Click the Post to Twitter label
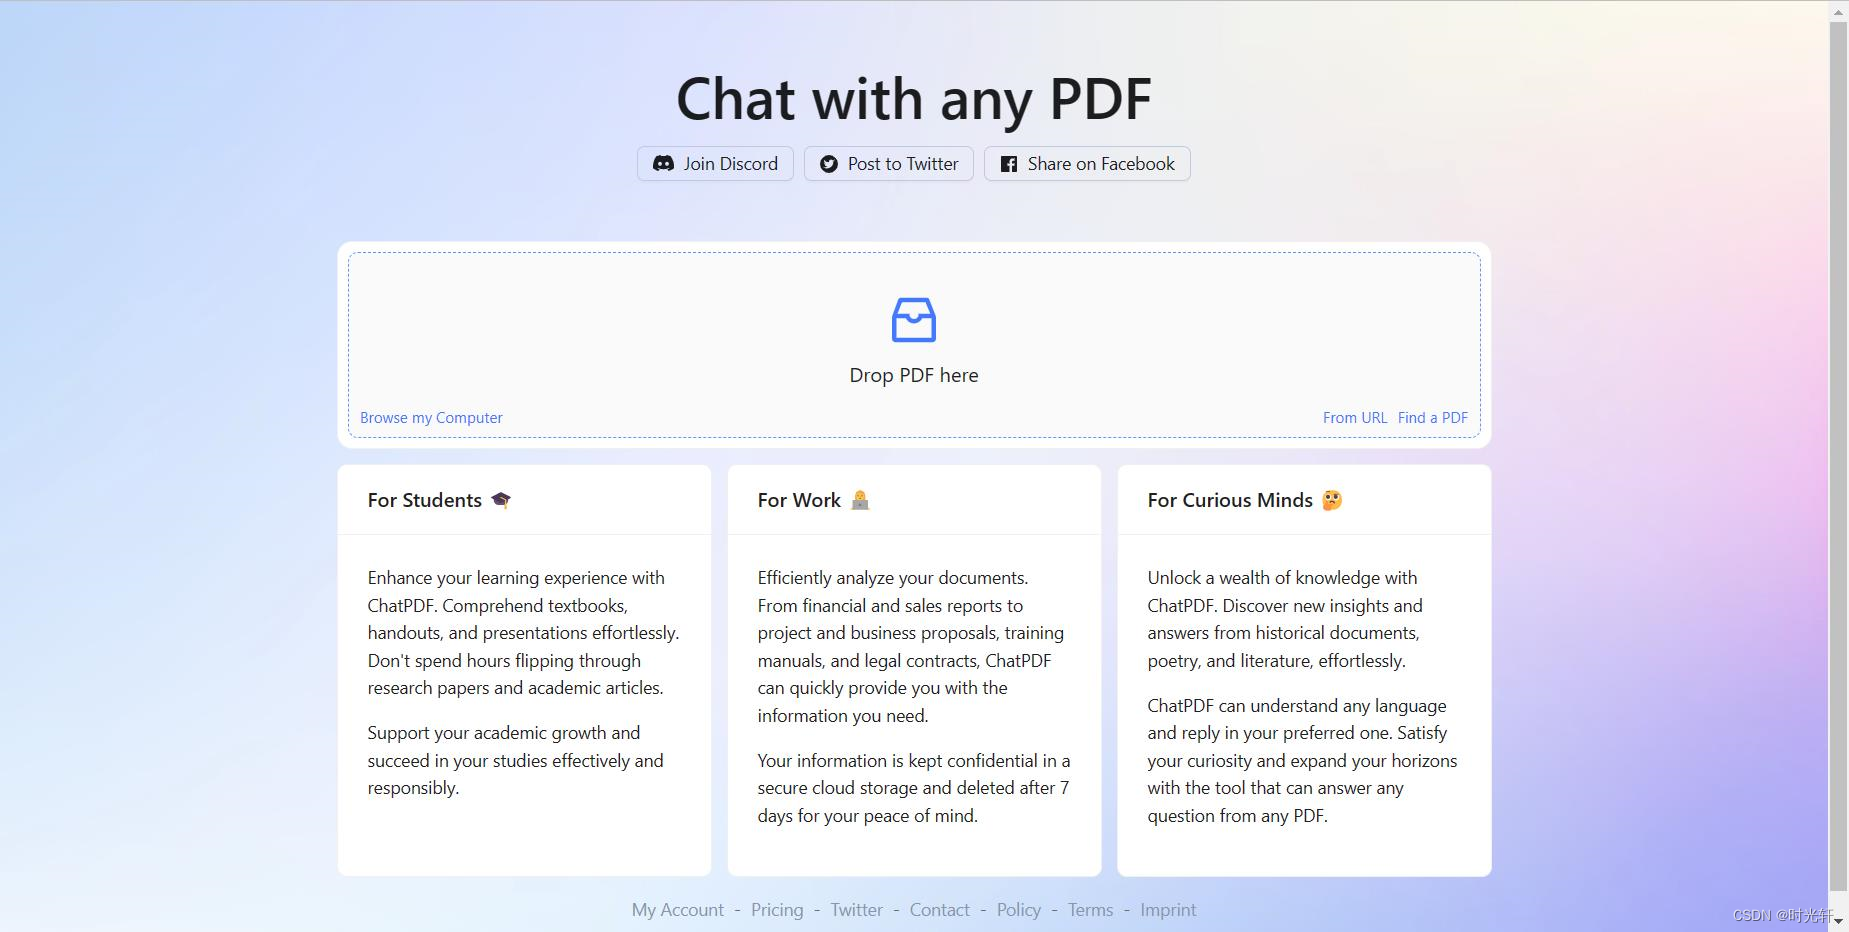The image size is (1849, 932). point(903,164)
